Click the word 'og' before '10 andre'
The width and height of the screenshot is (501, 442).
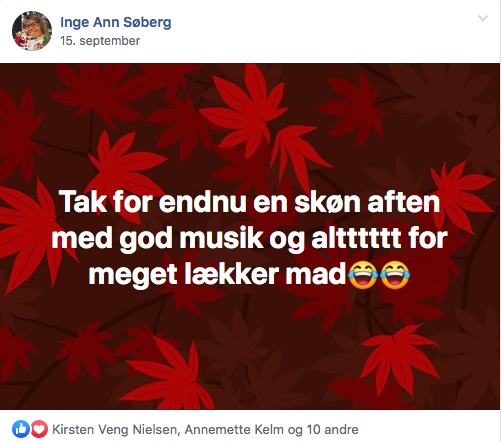pos(295,430)
